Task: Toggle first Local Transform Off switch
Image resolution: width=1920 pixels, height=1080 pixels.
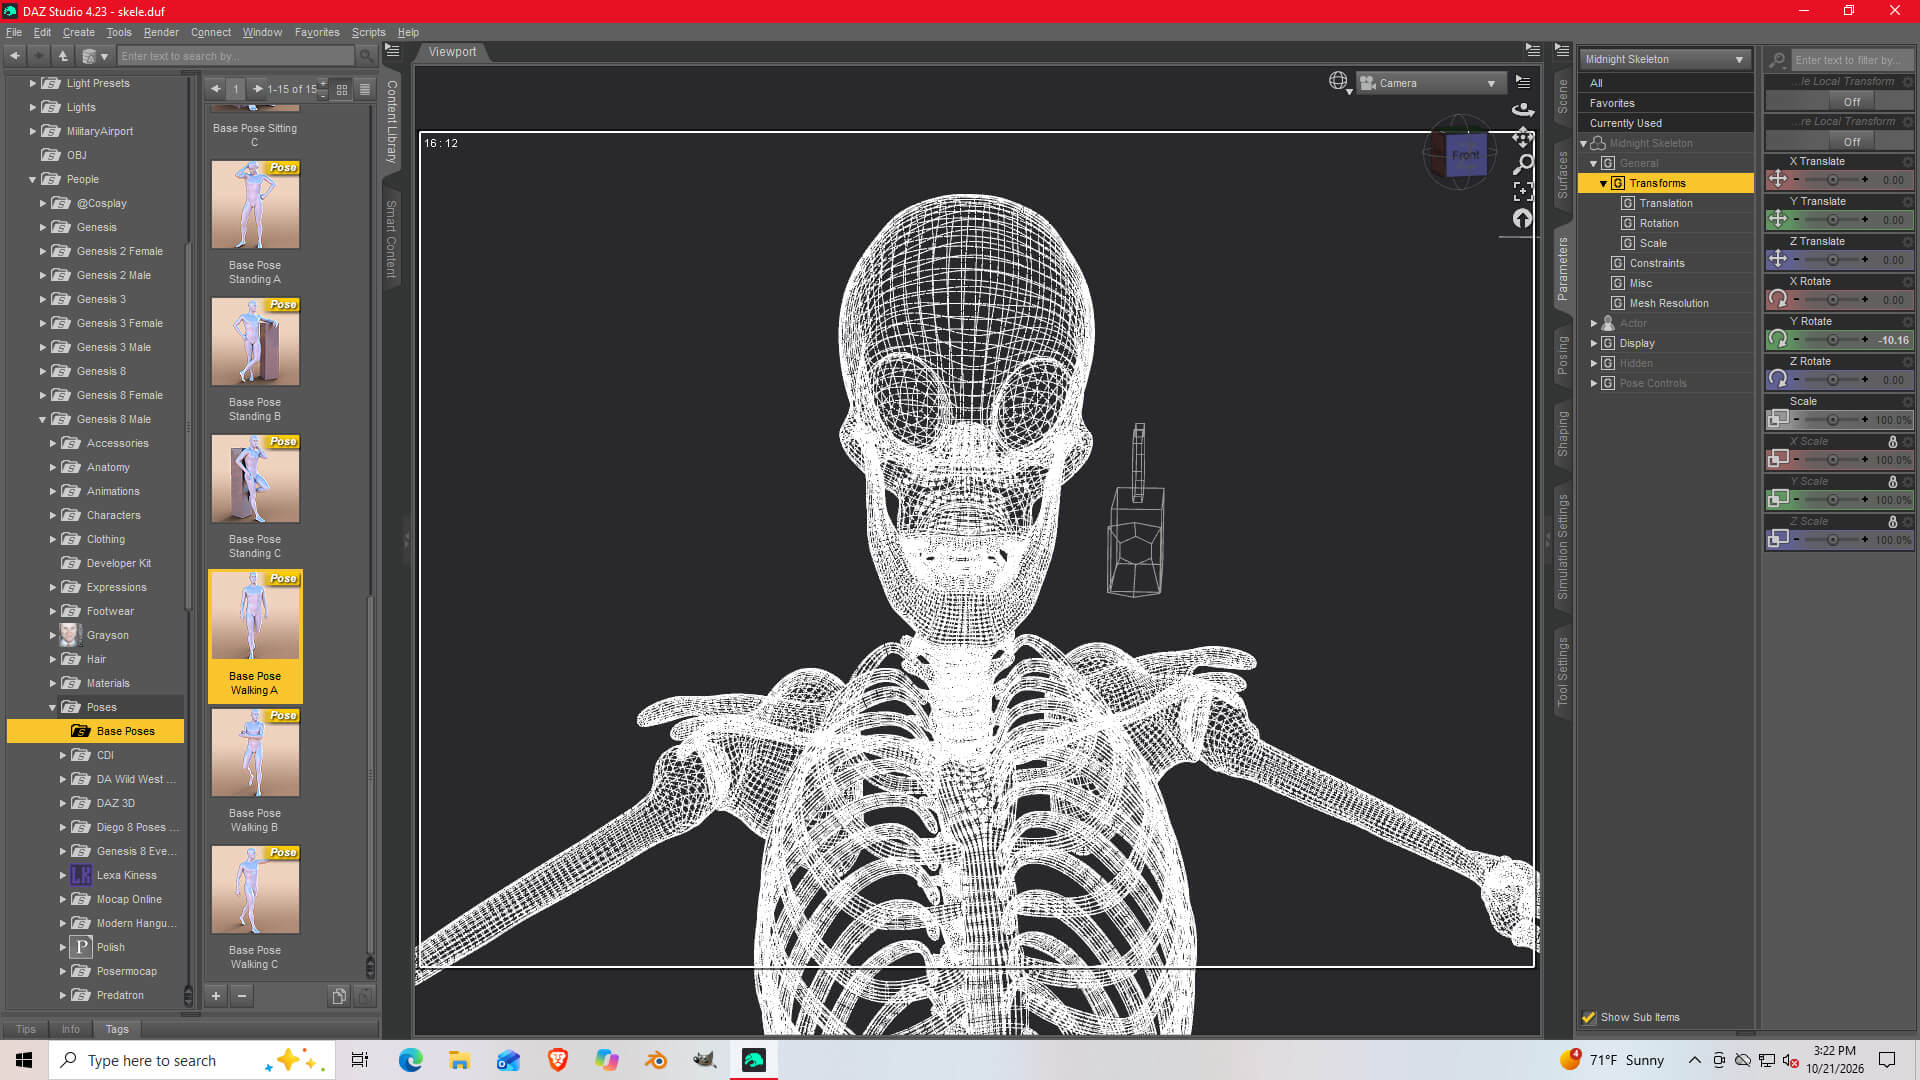Action: pos(1852,101)
